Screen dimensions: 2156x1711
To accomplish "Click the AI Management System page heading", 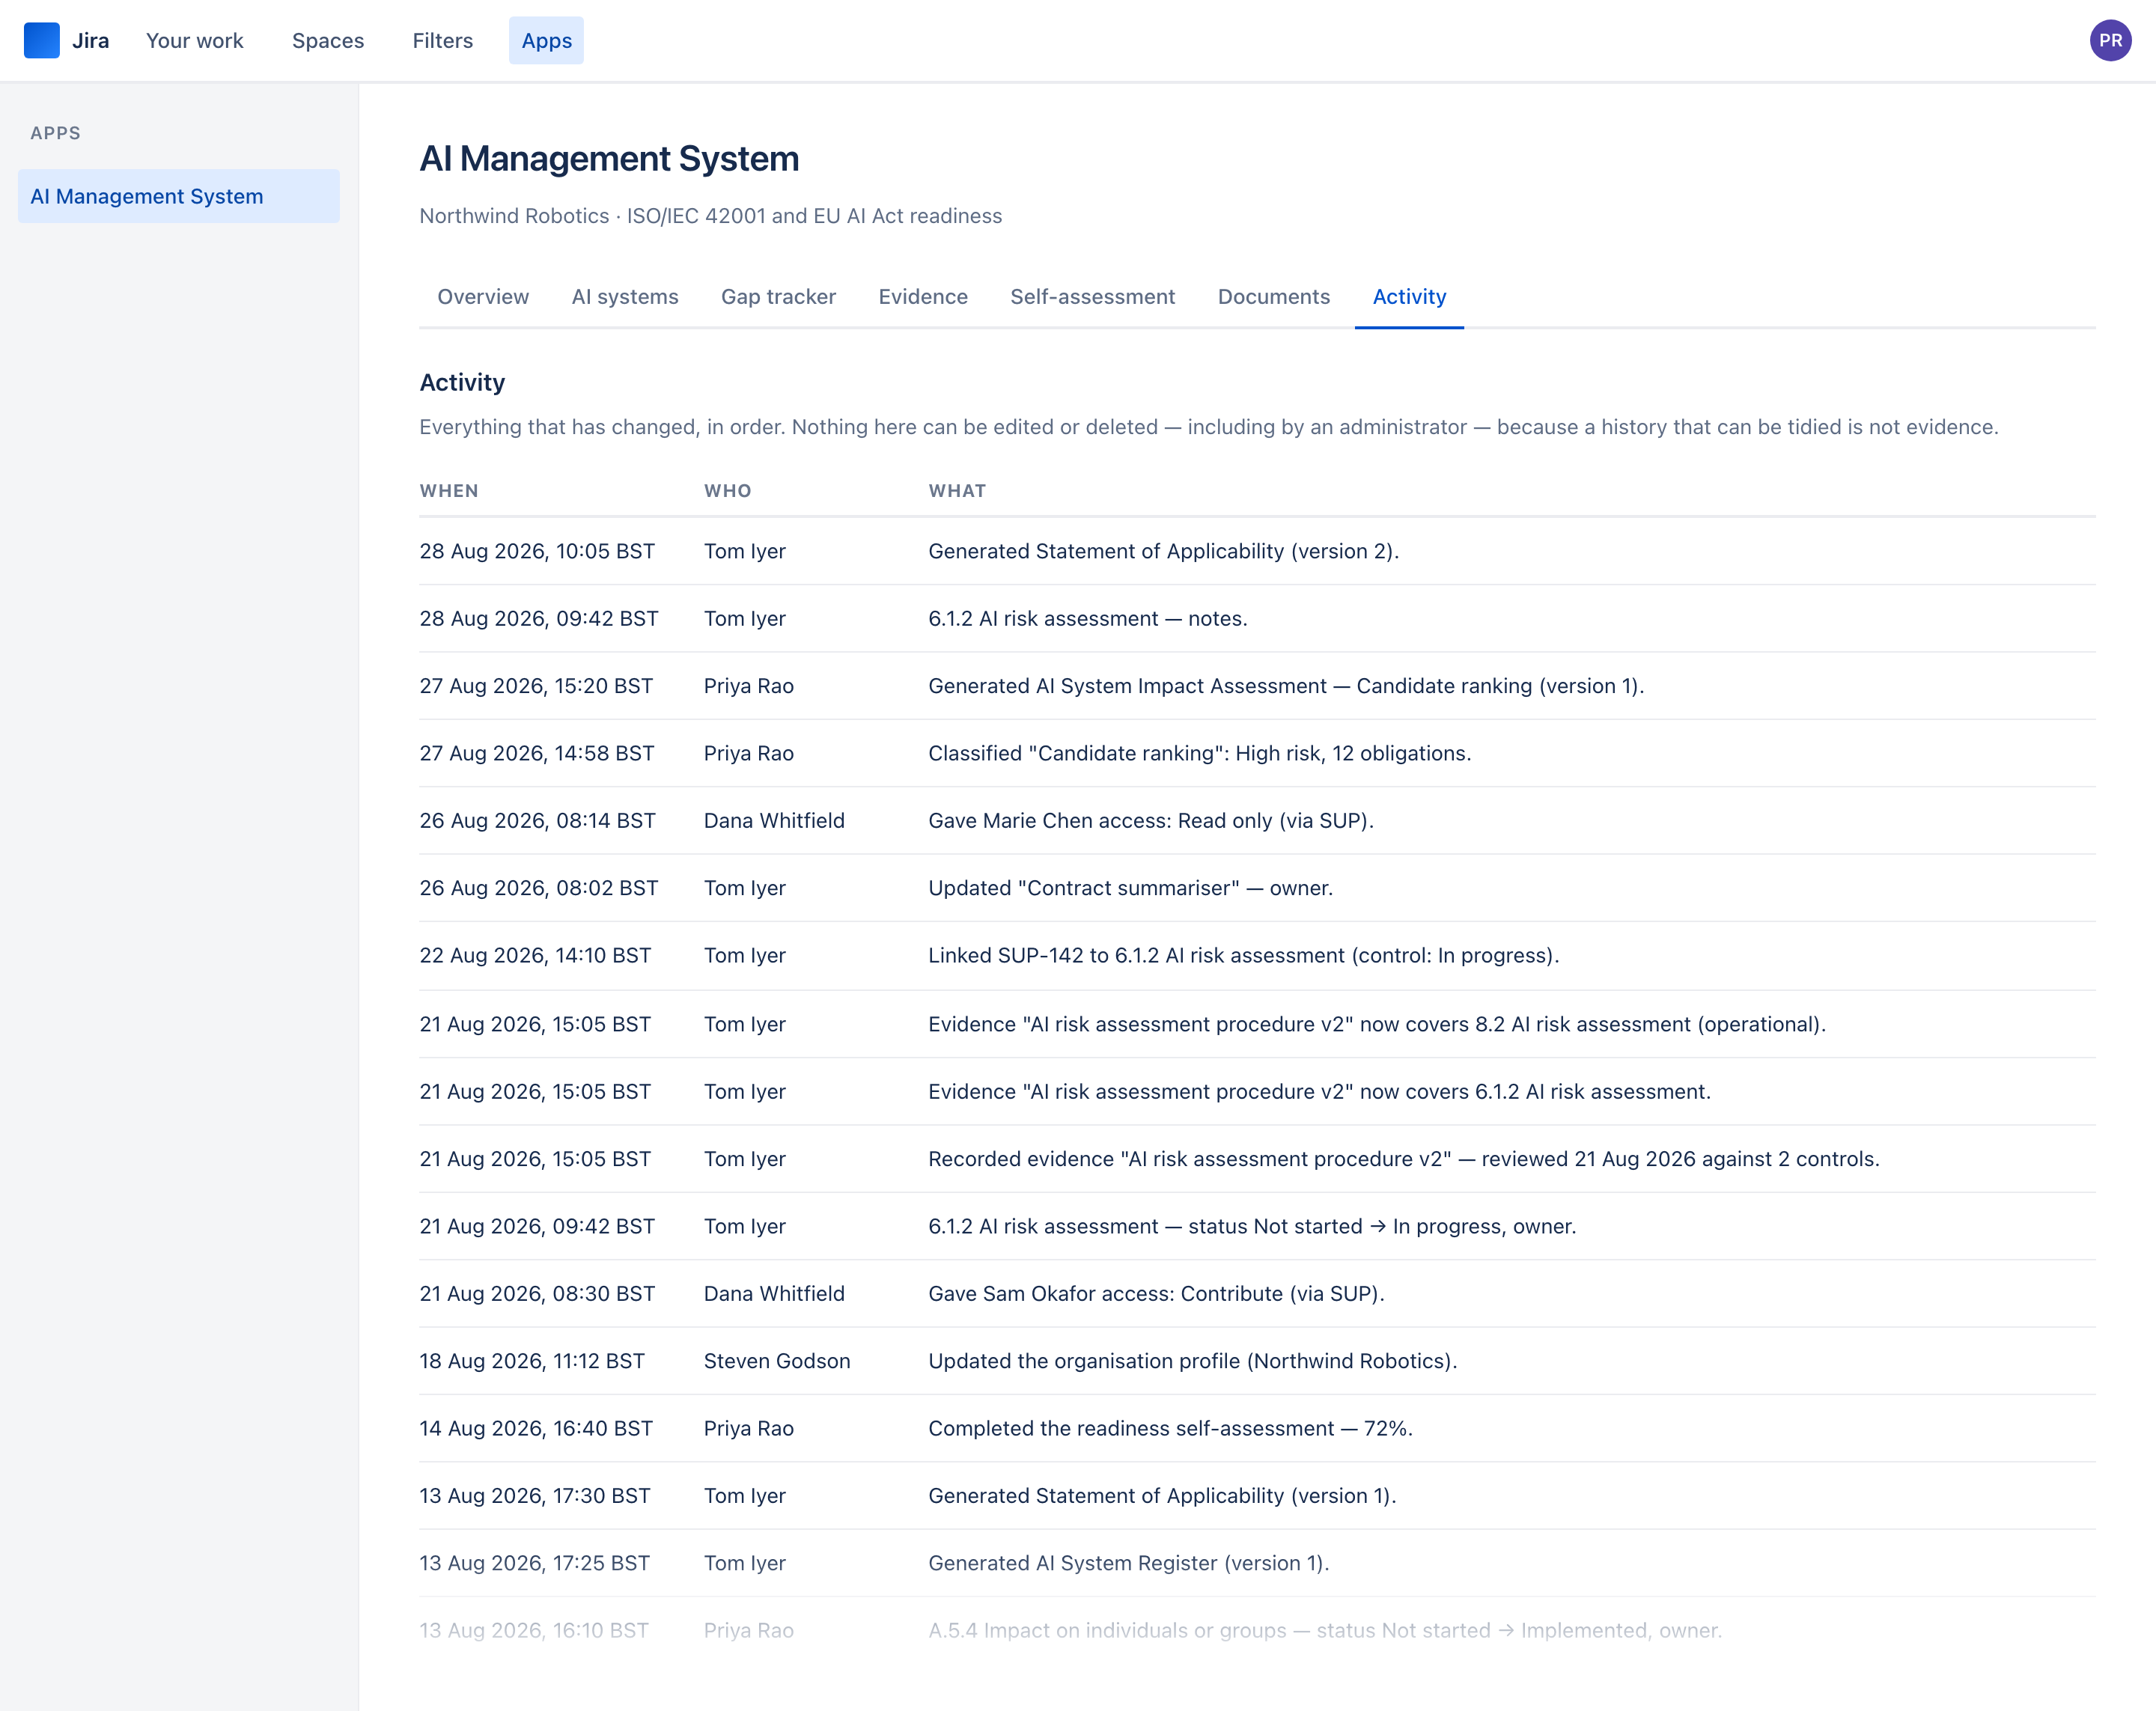I will 609,159.
